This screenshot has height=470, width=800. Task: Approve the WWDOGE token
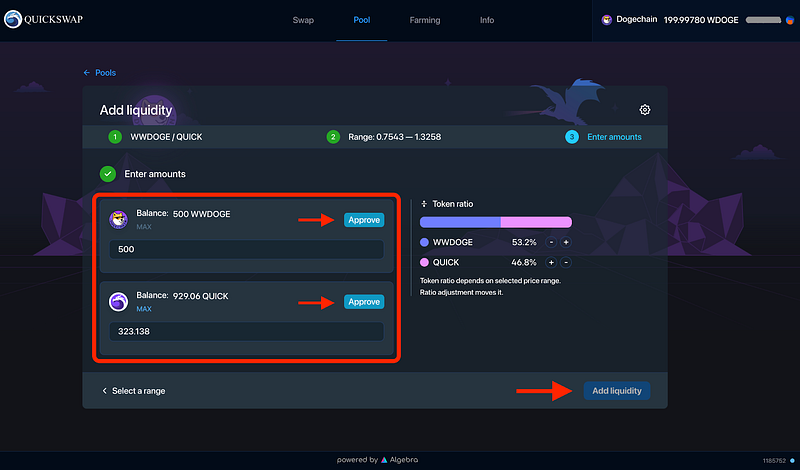point(364,220)
